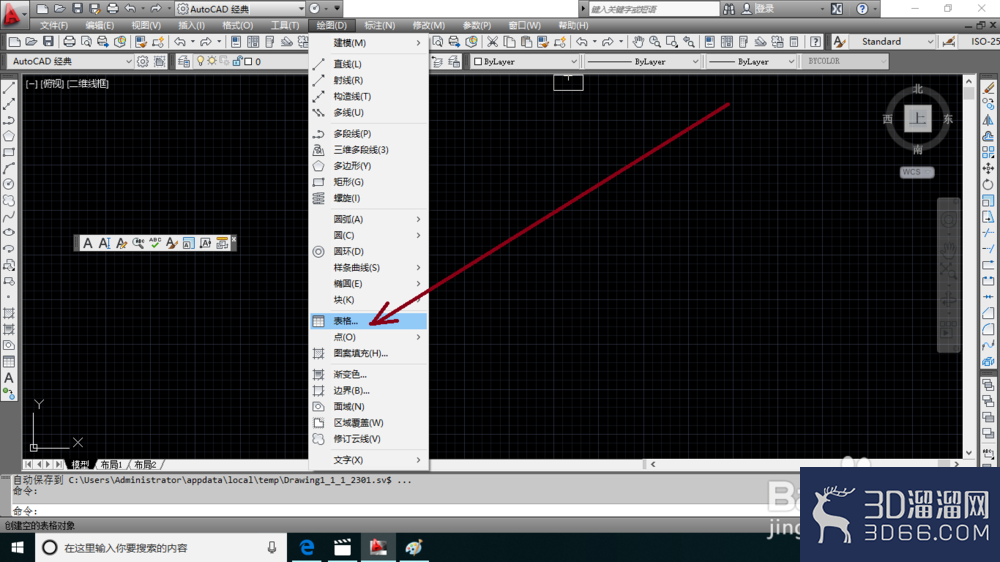Open Paint app icon on taskbar
The width and height of the screenshot is (1000, 562).
pyautogui.click(x=414, y=548)
